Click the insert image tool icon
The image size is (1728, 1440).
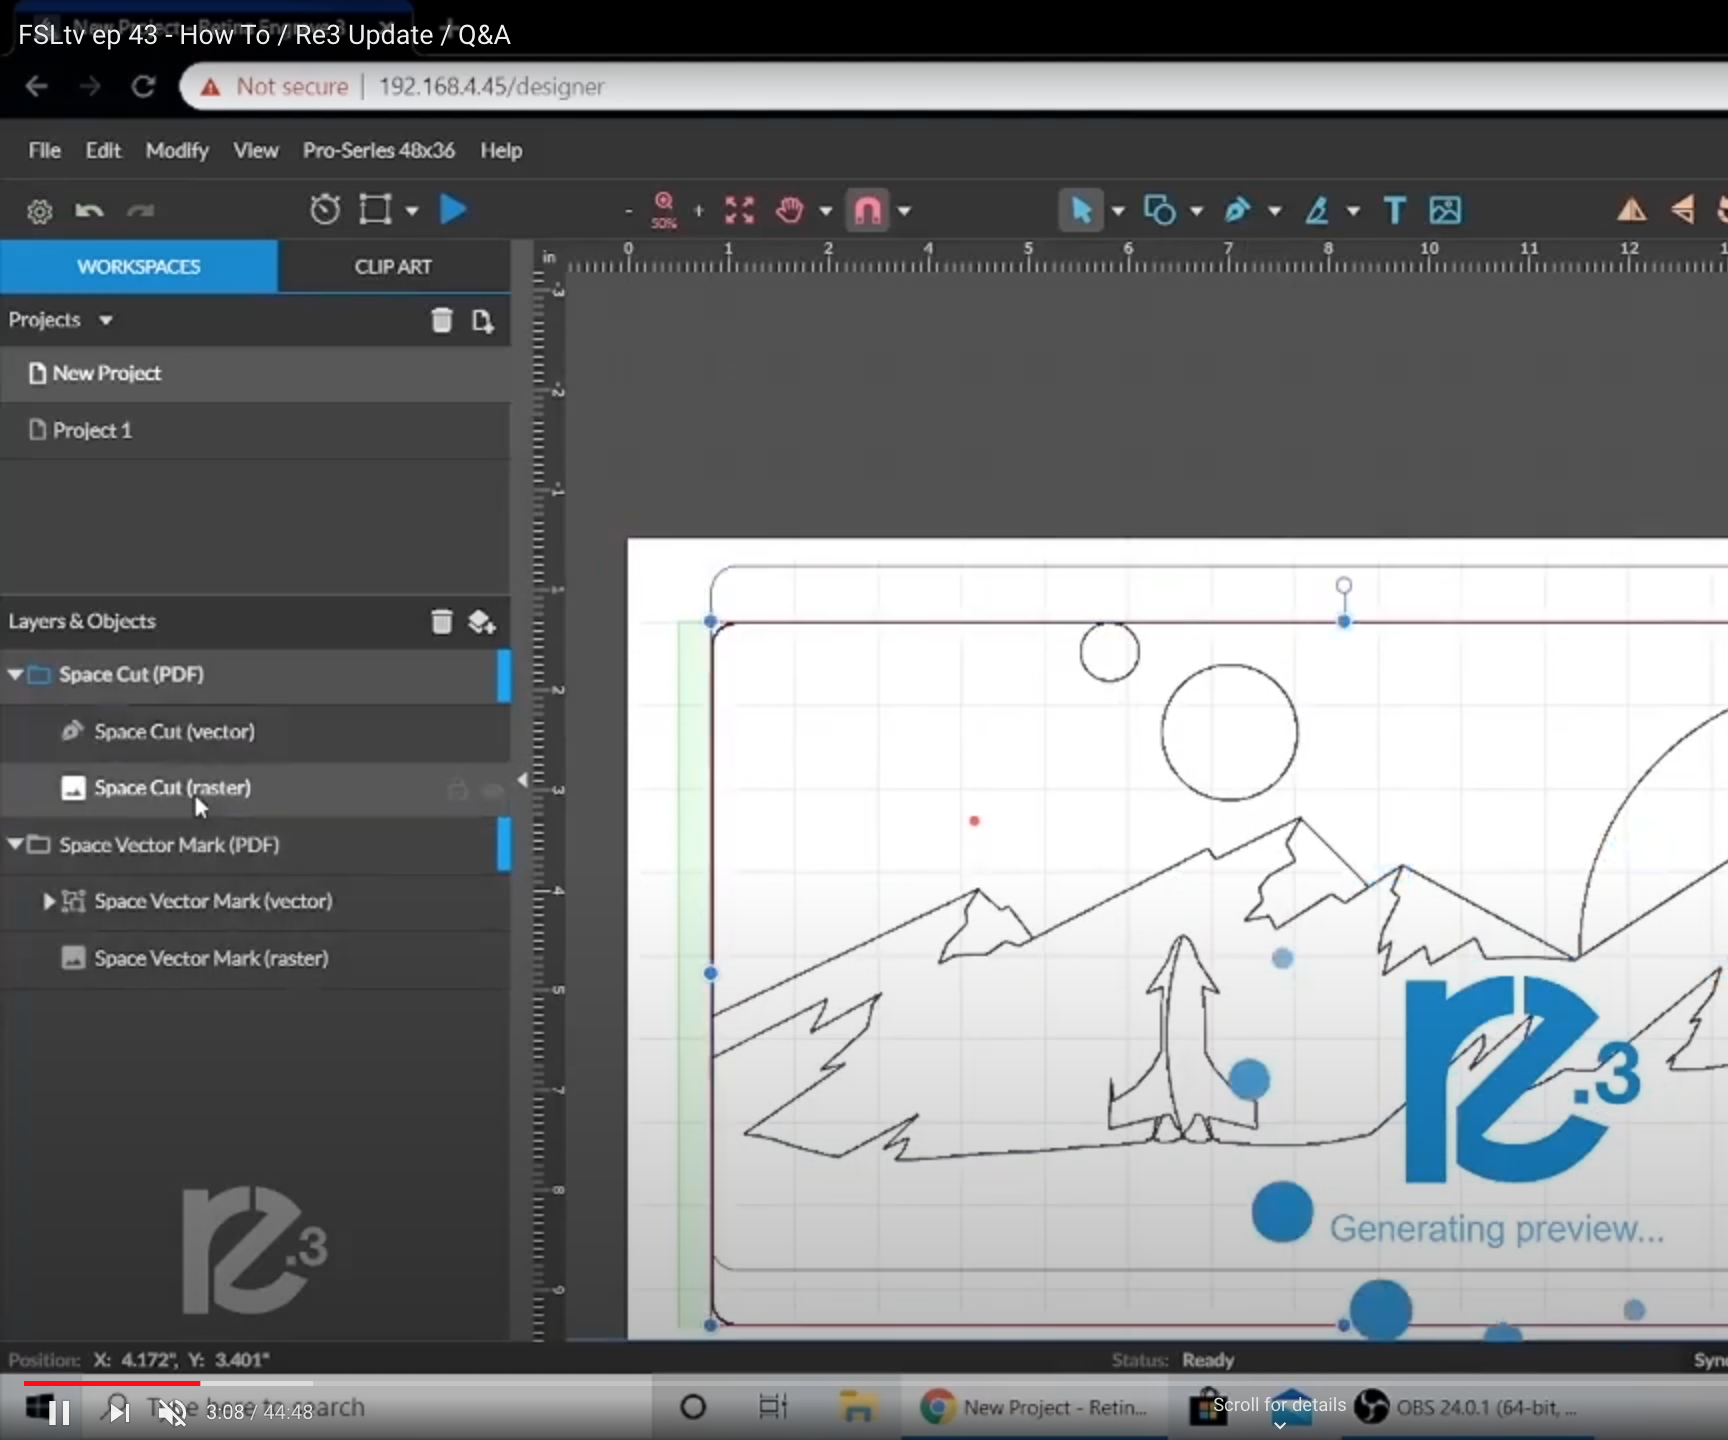click(1445, 210)
